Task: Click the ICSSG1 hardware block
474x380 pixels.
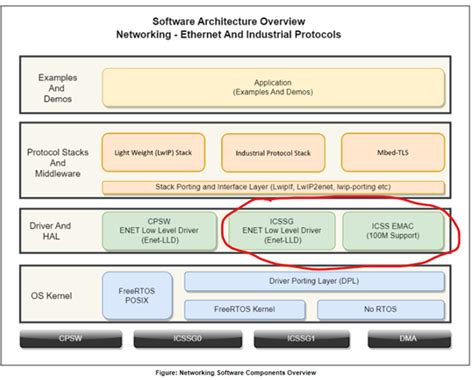Action: click(302, 339)
